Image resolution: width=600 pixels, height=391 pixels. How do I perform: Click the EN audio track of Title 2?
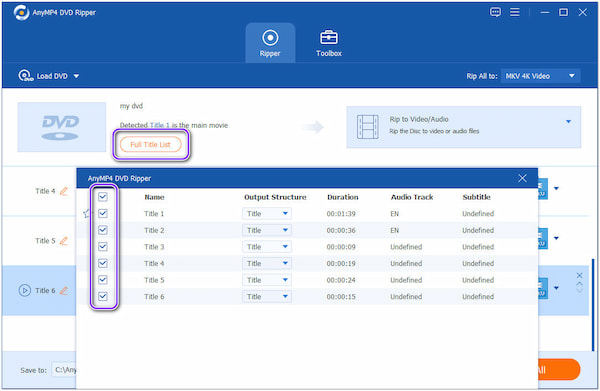point(395,230)
